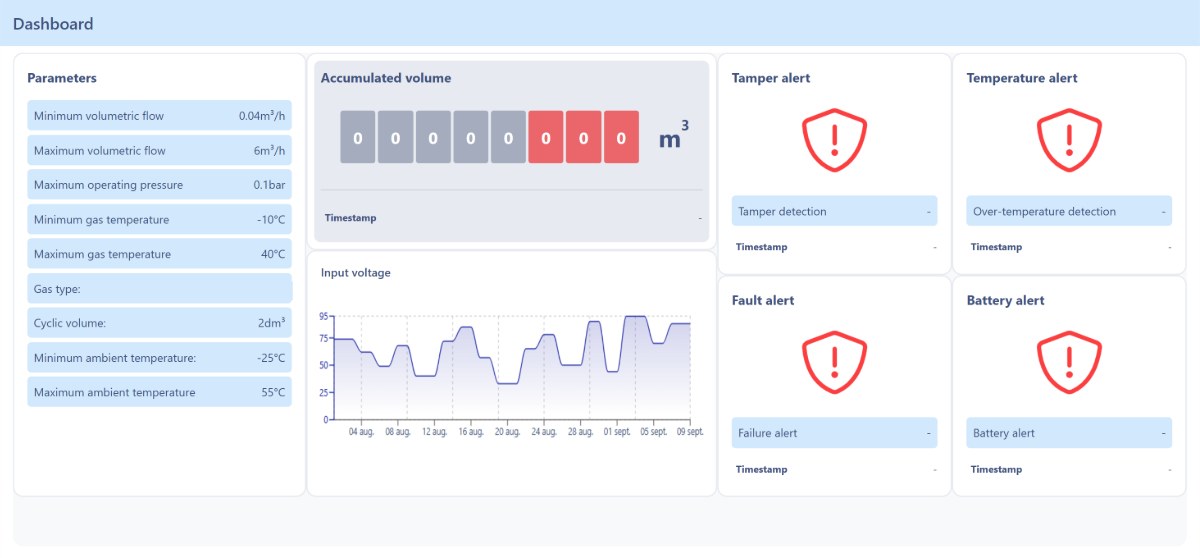Click the 20 aug. axis label
This screenshot has height=558, width=1200.
(507, 432)
